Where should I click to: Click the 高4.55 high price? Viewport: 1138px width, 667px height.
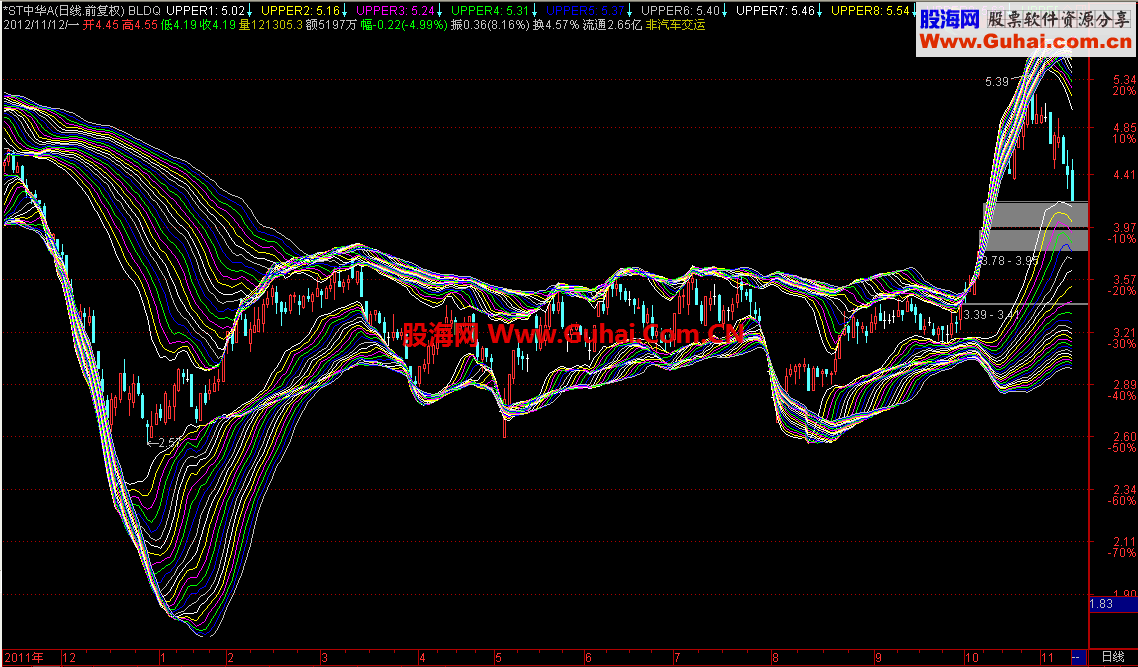pos(140,25)
